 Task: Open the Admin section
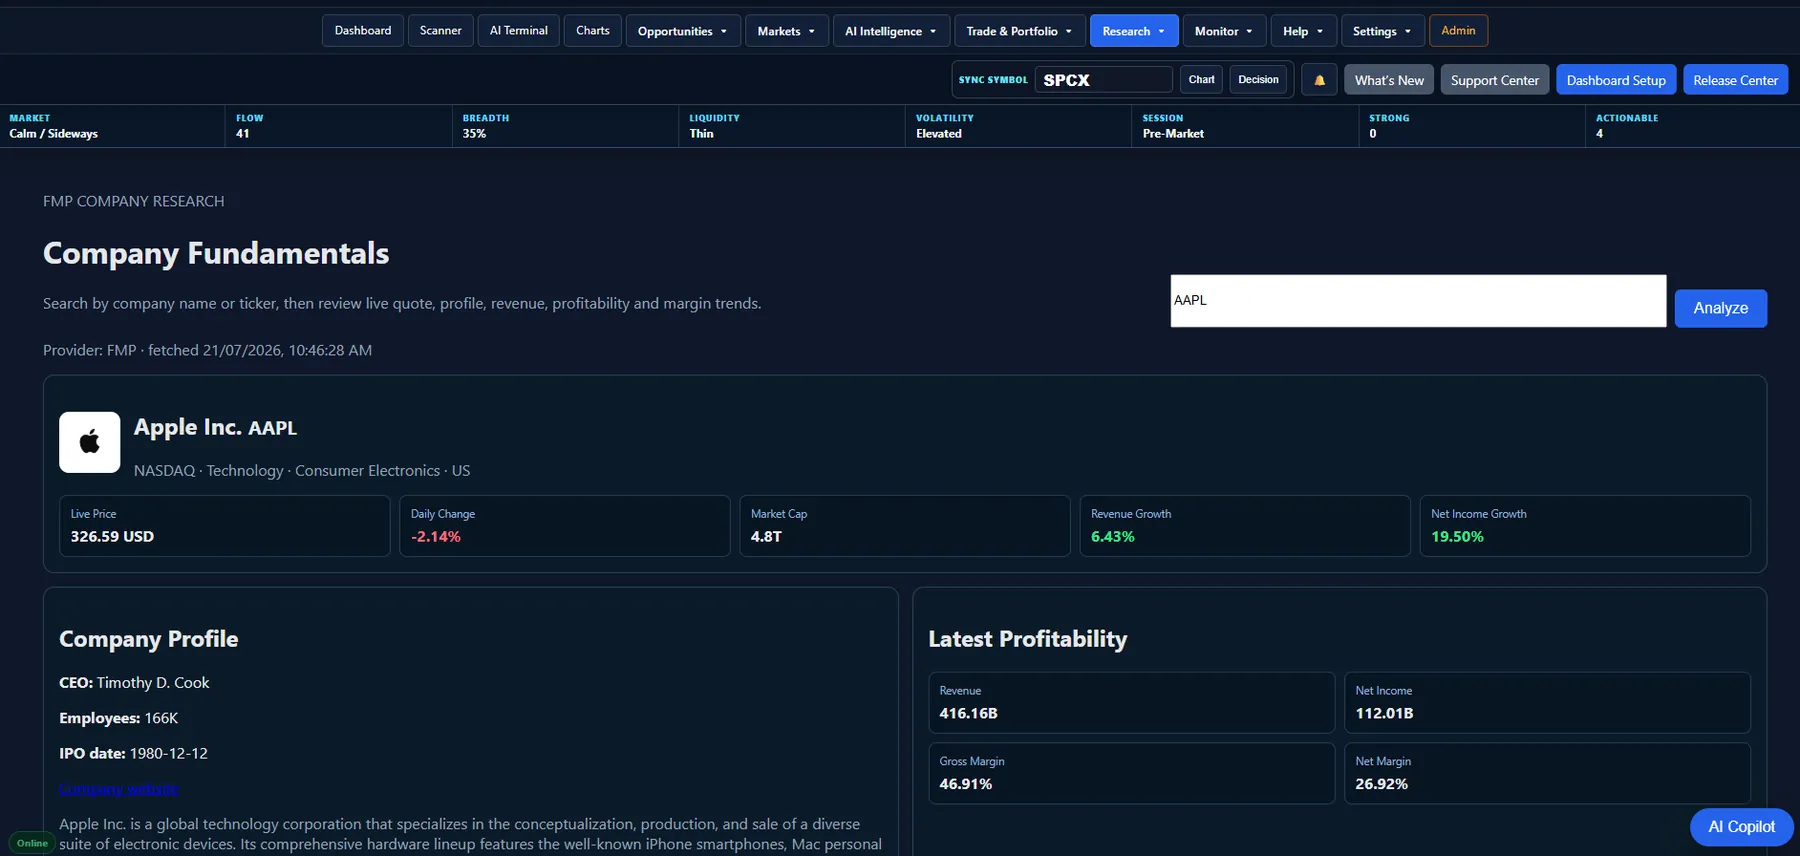click(x=1458, y=31)
